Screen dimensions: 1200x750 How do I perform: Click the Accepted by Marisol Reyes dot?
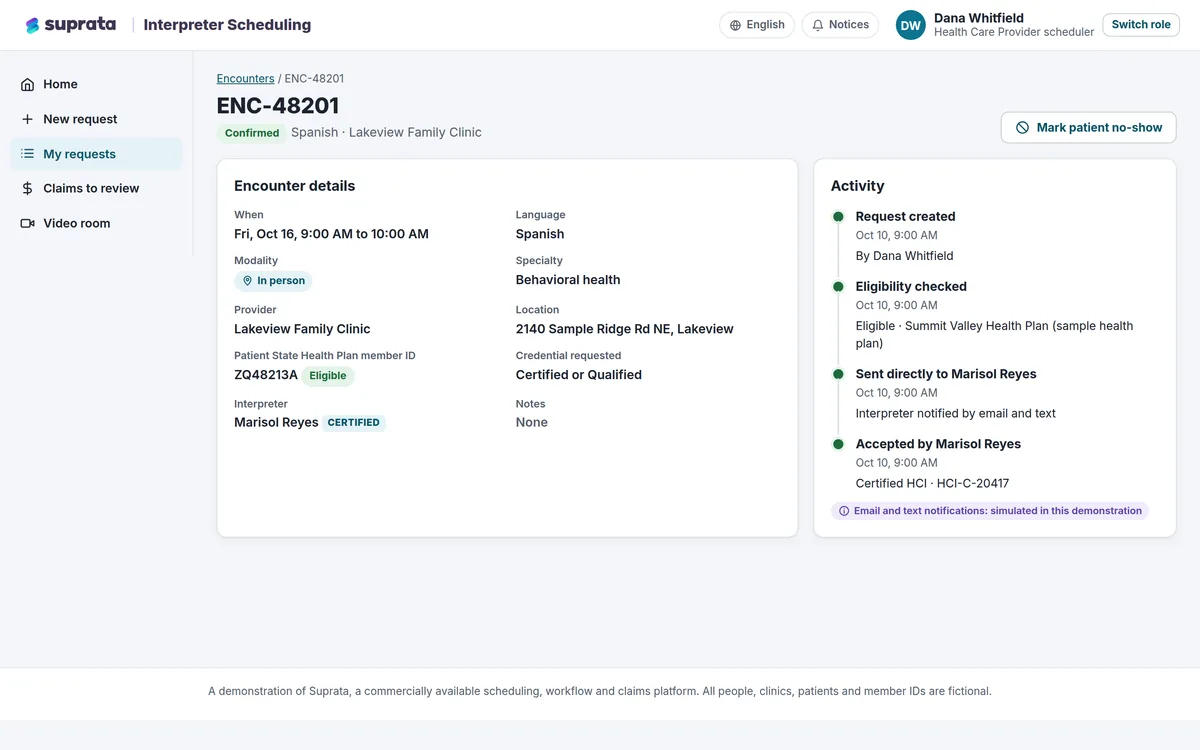(x=838, y=444)
